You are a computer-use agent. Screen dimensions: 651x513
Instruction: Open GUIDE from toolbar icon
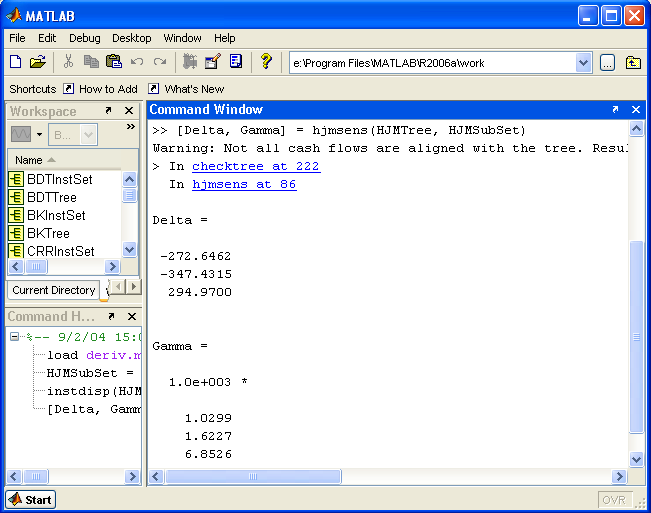tap(213, 62)
